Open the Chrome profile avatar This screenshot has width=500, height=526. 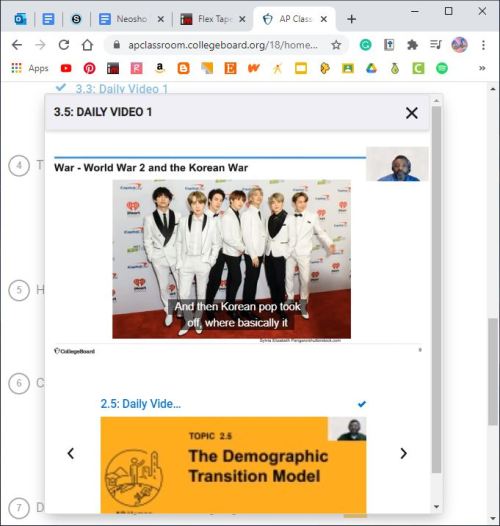pyautogui.click(x=459, y=45)
